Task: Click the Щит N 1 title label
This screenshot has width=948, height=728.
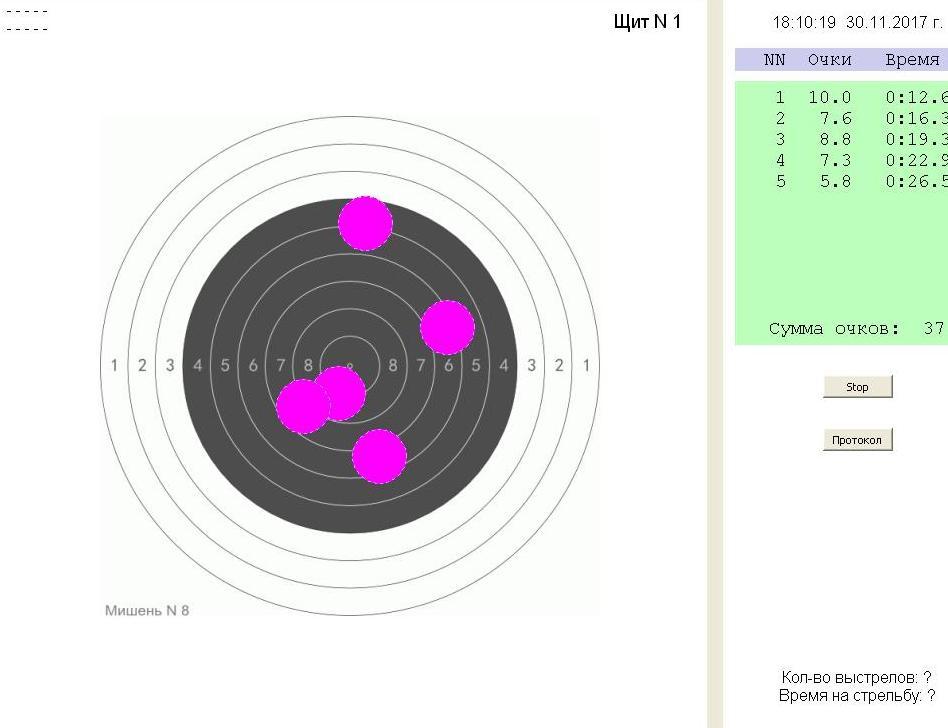Action: click(x=647, y=22)
